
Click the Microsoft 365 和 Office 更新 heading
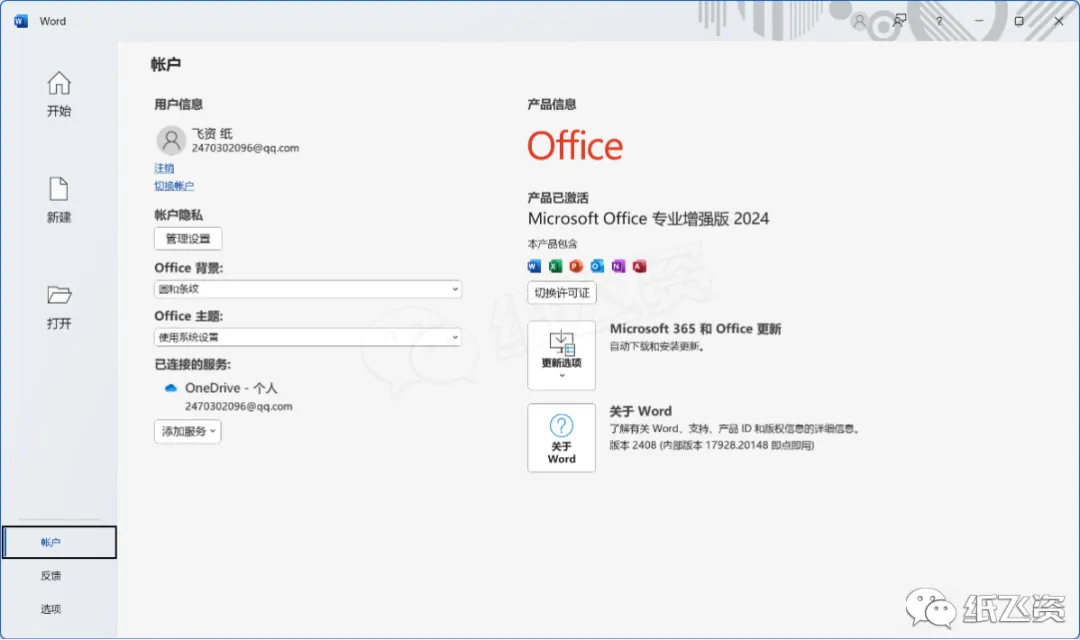coord(696,329)
